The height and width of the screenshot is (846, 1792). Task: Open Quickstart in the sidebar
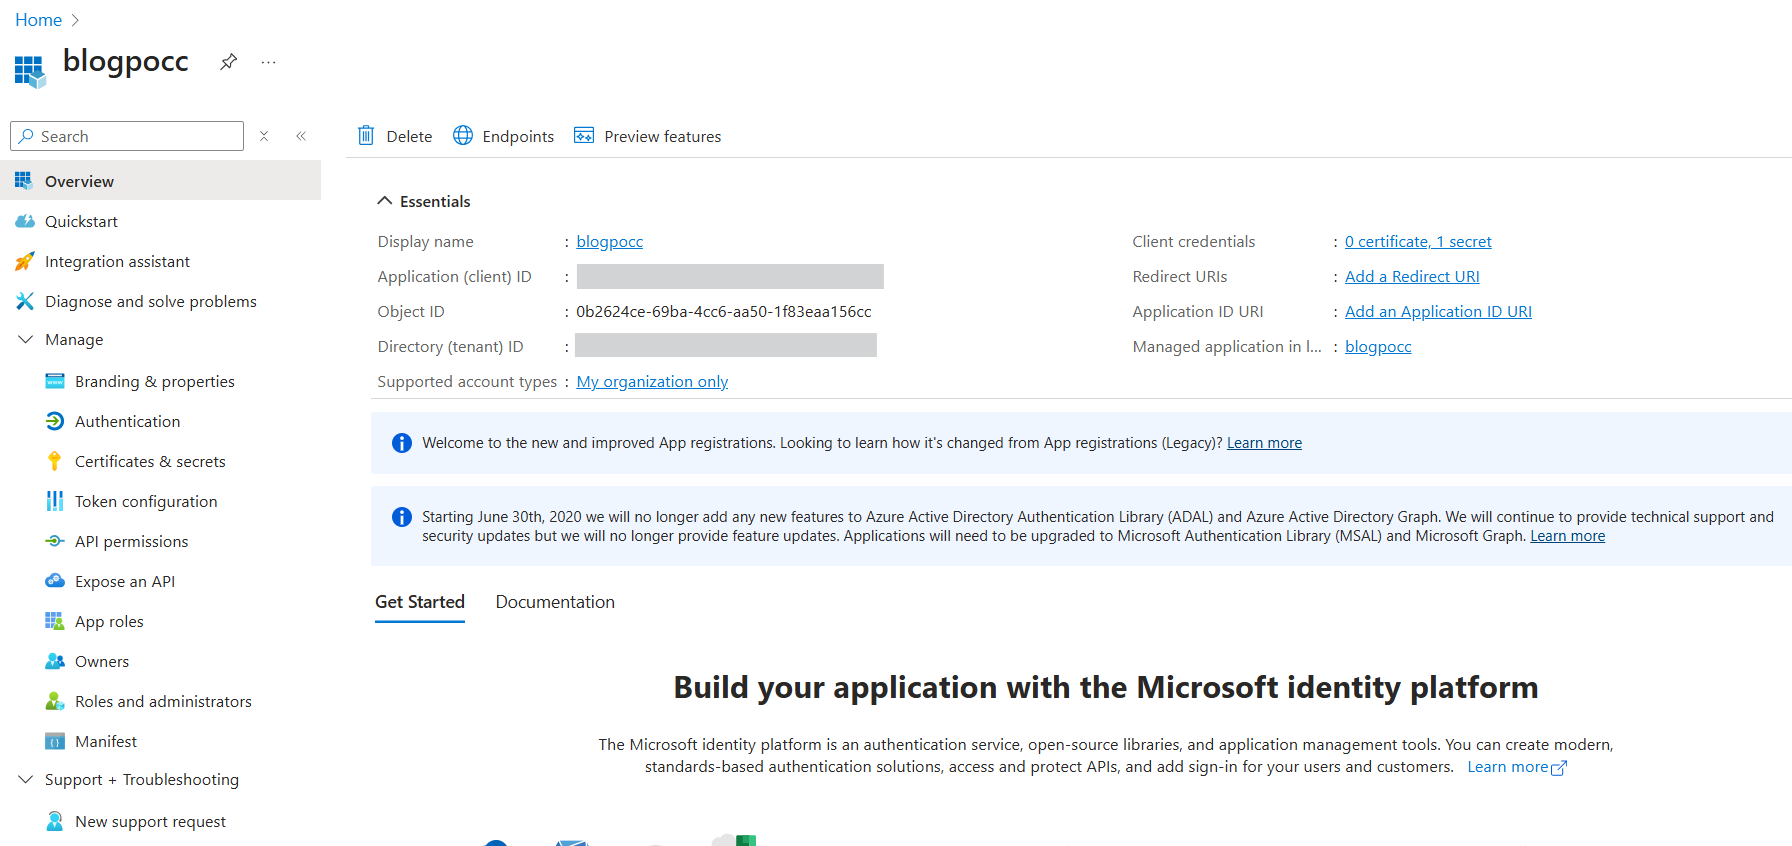(x=160, y=221)
